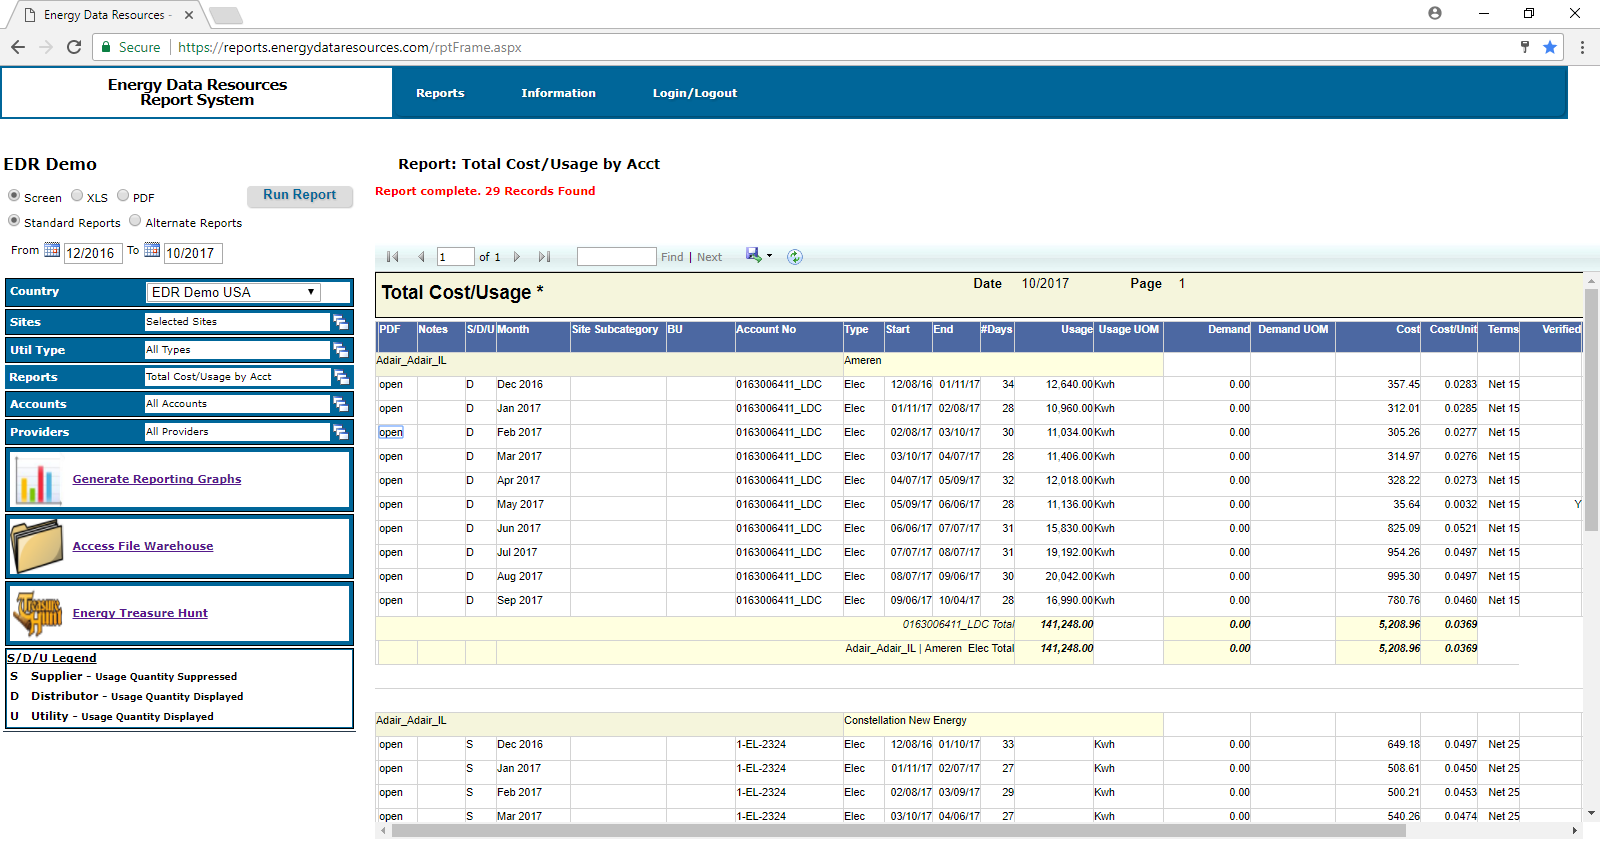The image size is (1600, 860).
Task: Jump to last report page icon
Action: click(x=544, y=257)
